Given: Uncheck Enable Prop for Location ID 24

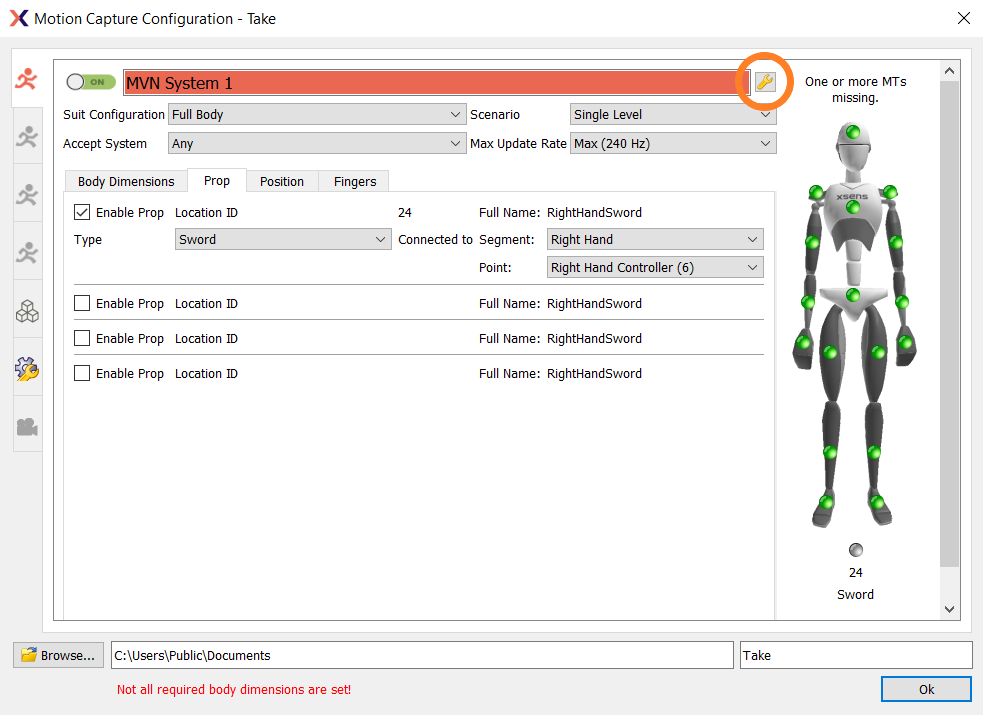Looking at the screenshot, I should (x=82, y=212).
